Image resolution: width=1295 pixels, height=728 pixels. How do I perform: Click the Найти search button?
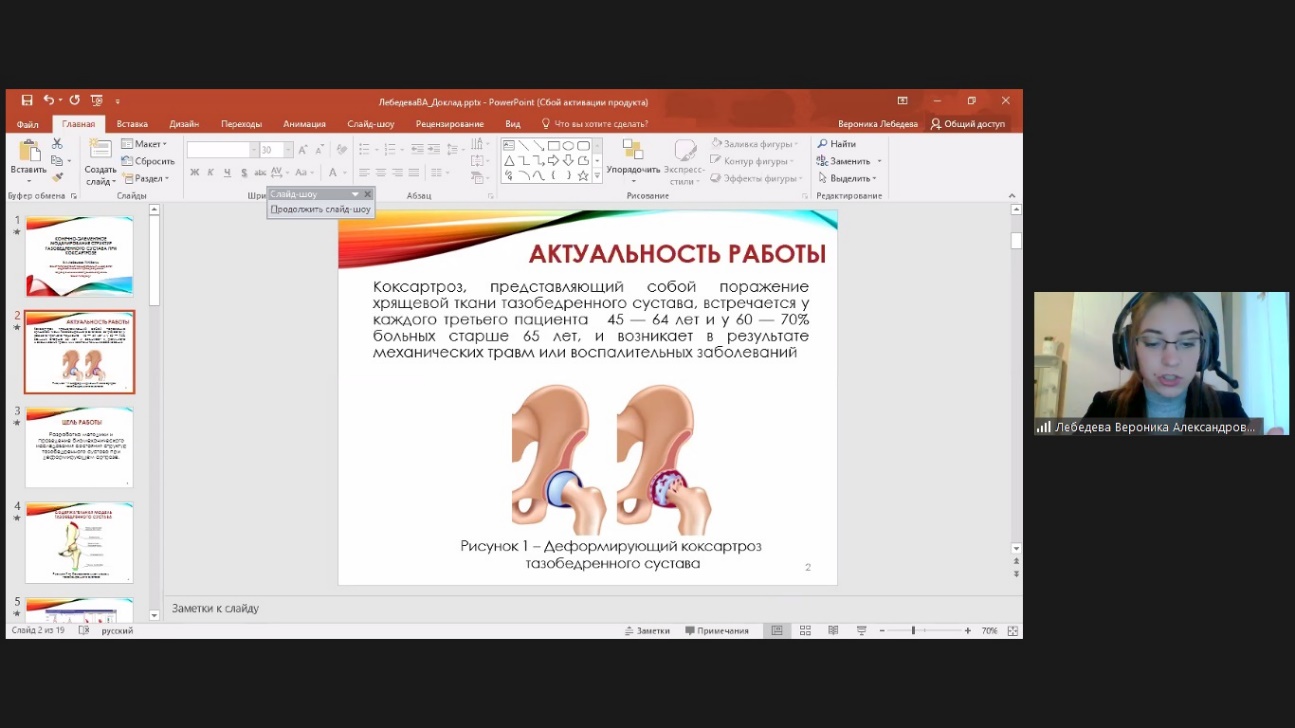(x=837, y=144)
